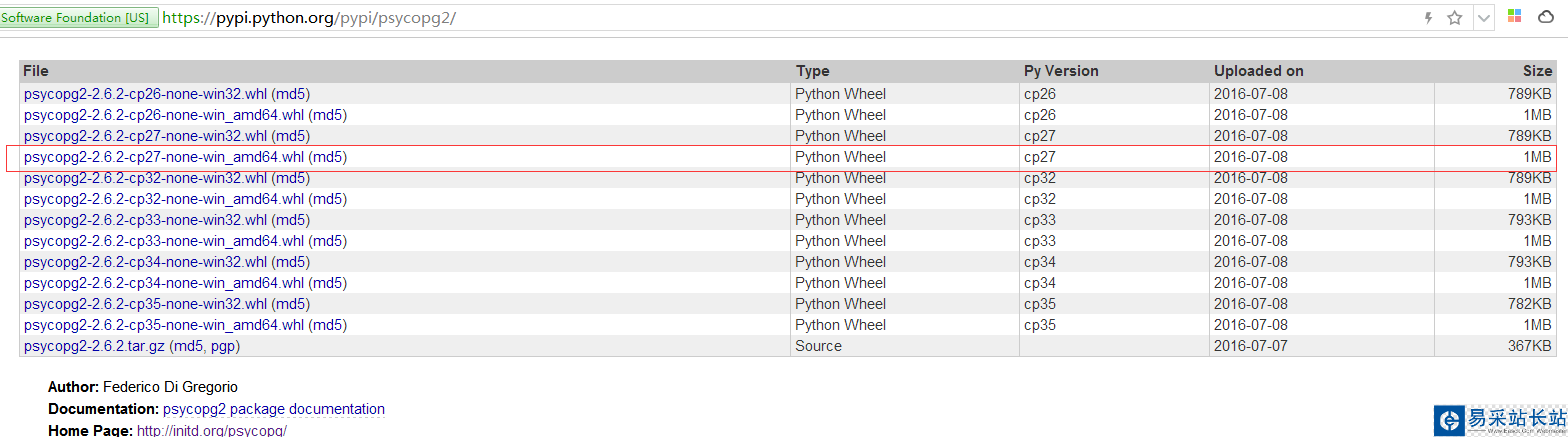Open psycopg2 package documentation link
The height and width of the screenshot is (437, 1568).
coord(273,409)
